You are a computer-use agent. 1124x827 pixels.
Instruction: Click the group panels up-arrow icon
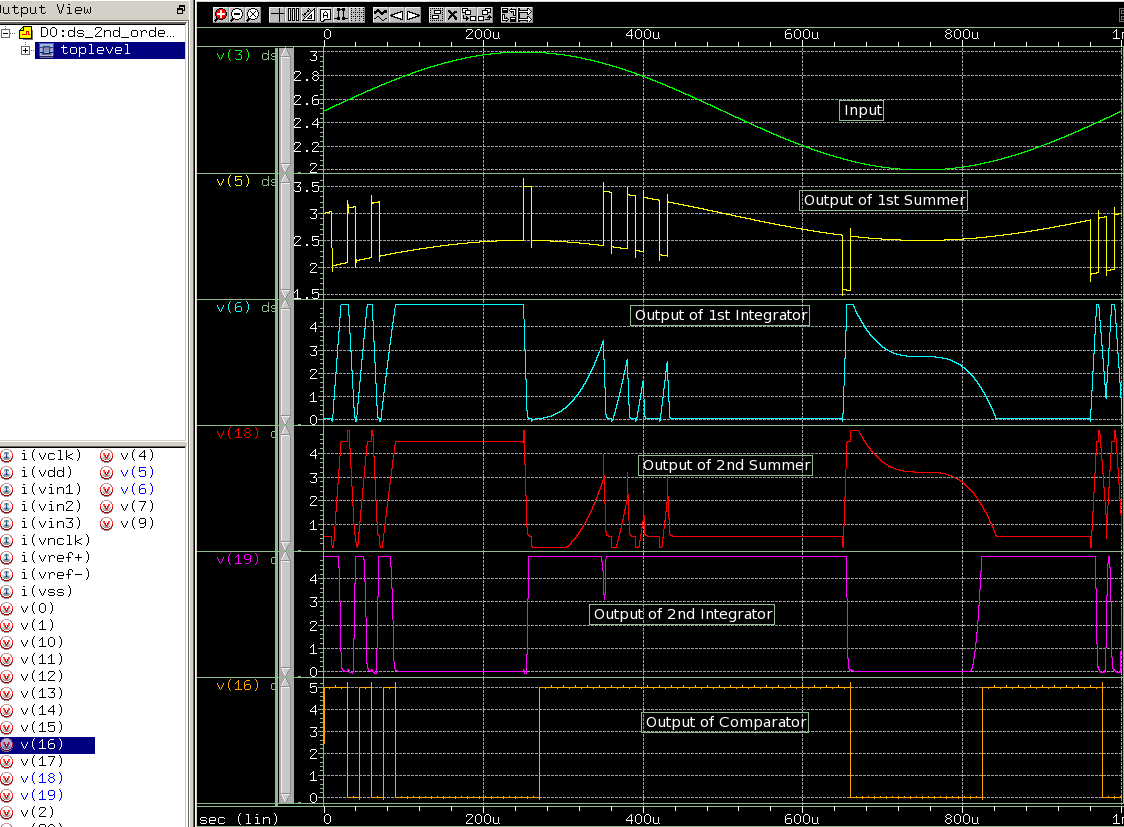click(485, 15)
